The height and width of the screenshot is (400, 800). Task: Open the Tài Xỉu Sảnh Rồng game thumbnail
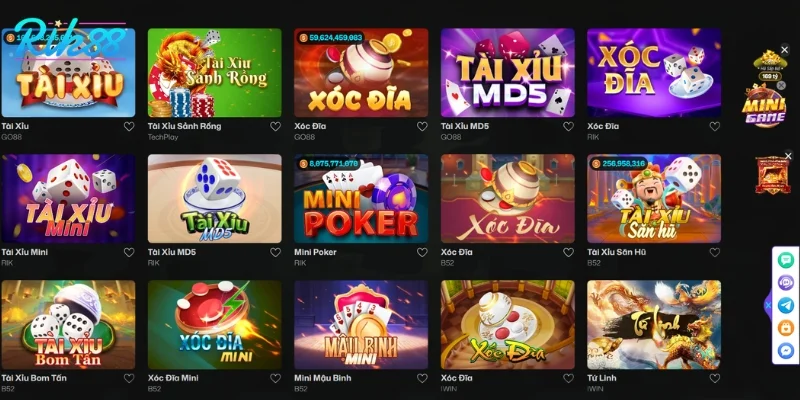tap(215, 72)
